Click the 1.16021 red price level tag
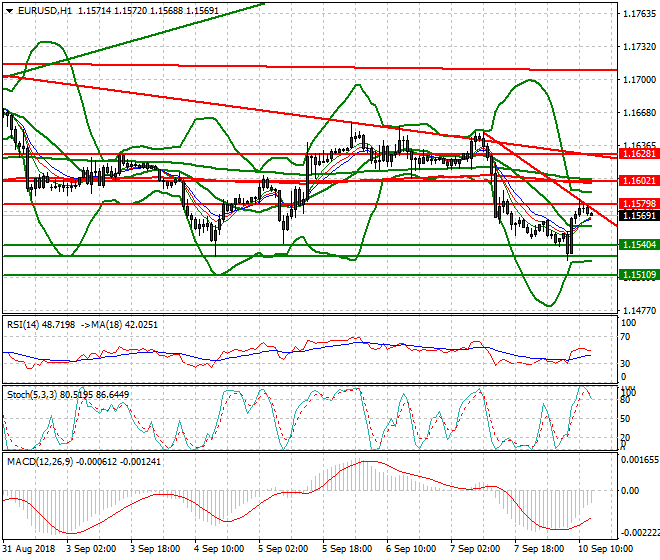Viewport: 660px width, 560px height. coord(637,180)
